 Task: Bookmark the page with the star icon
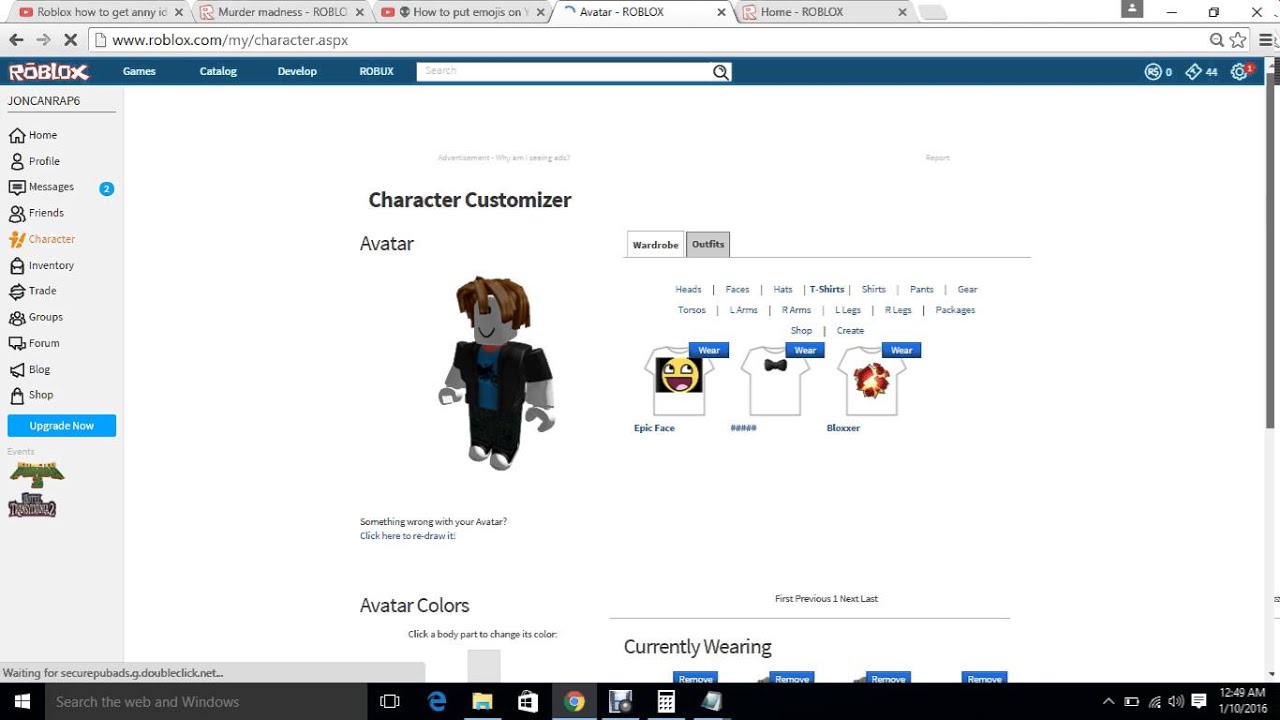tap(1238, 40)
